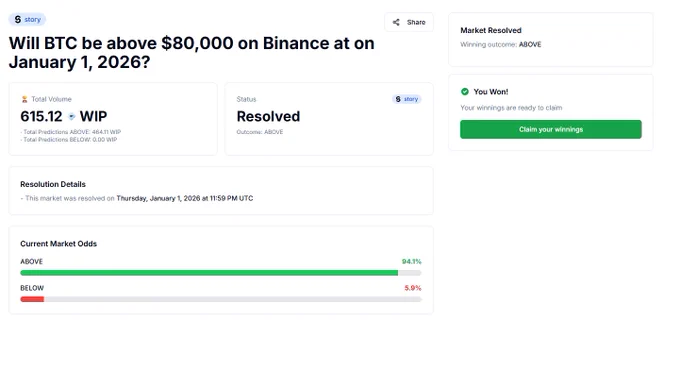Click the green checkmark next to You Won!
Viewport: 680px width, 388px height.
tap(465, 91)
